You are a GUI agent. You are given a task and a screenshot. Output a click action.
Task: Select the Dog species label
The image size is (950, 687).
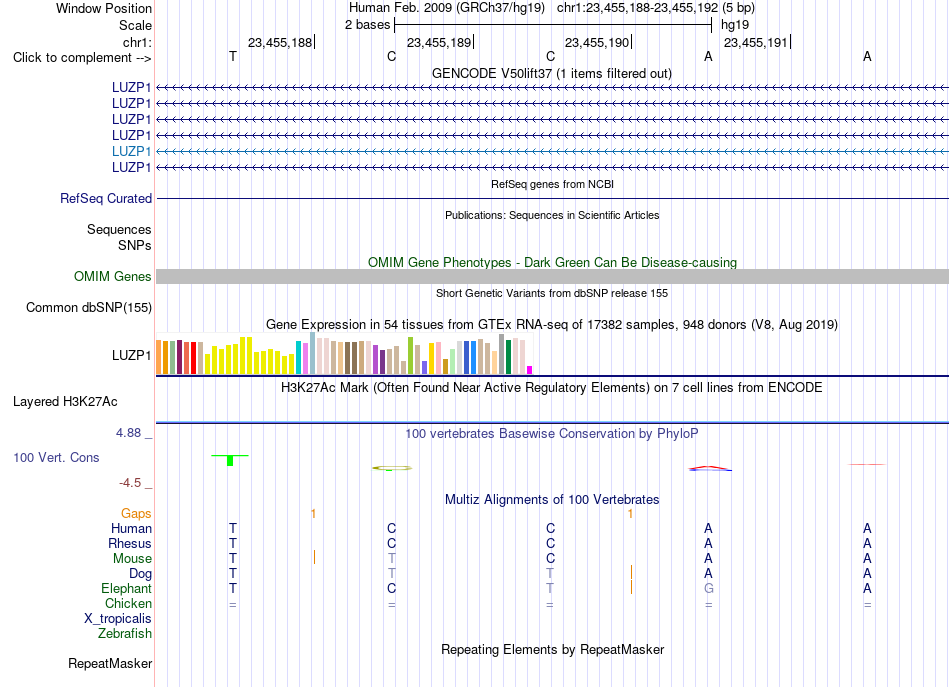pyautogui.click(x=140, y=574)
